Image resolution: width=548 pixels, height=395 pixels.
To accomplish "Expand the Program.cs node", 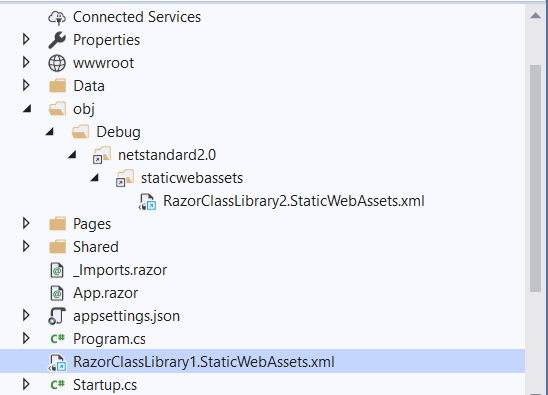I will pyautogui.click(x=26, y=338).
